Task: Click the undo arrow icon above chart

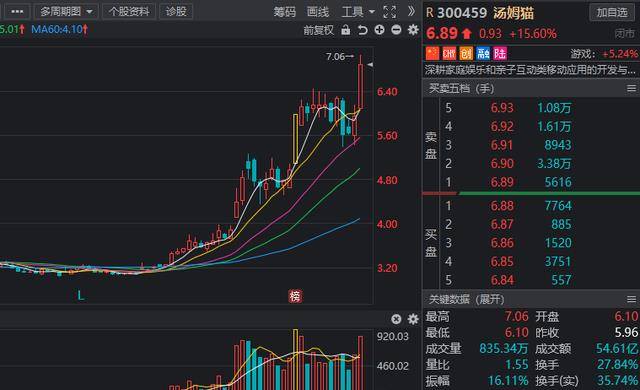Action: [x=362, y=30]
